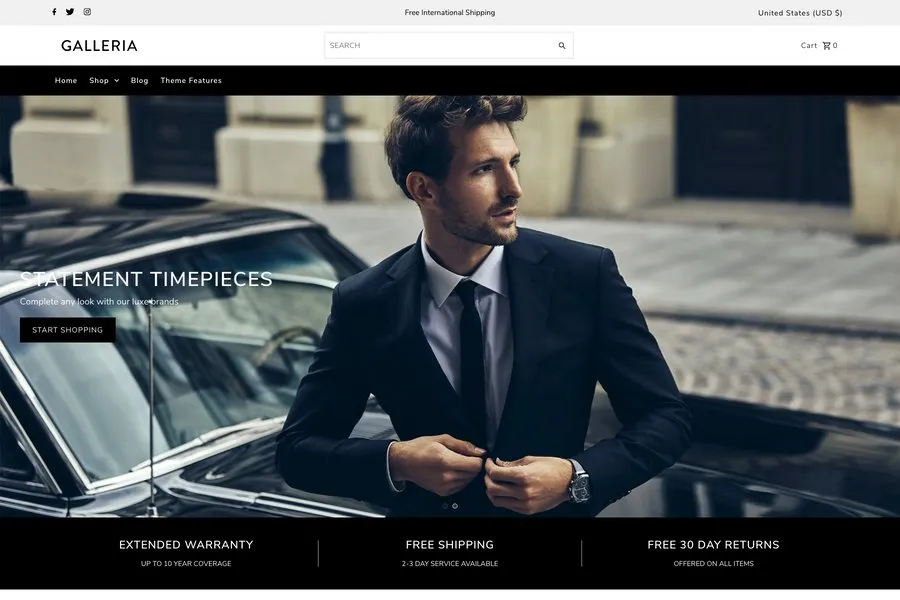Visit the Instagram profile icon
900x600 pixels.
87,12
